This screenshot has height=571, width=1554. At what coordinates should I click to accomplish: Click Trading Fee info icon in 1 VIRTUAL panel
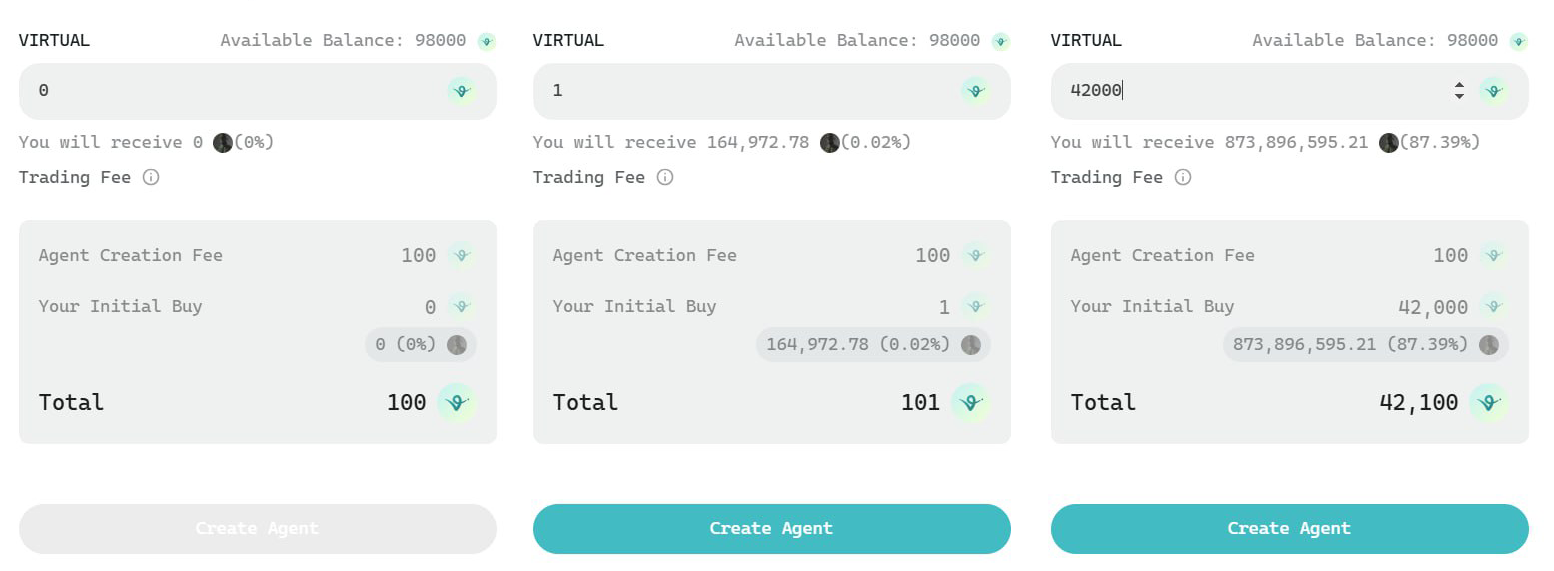coord(664,177)
